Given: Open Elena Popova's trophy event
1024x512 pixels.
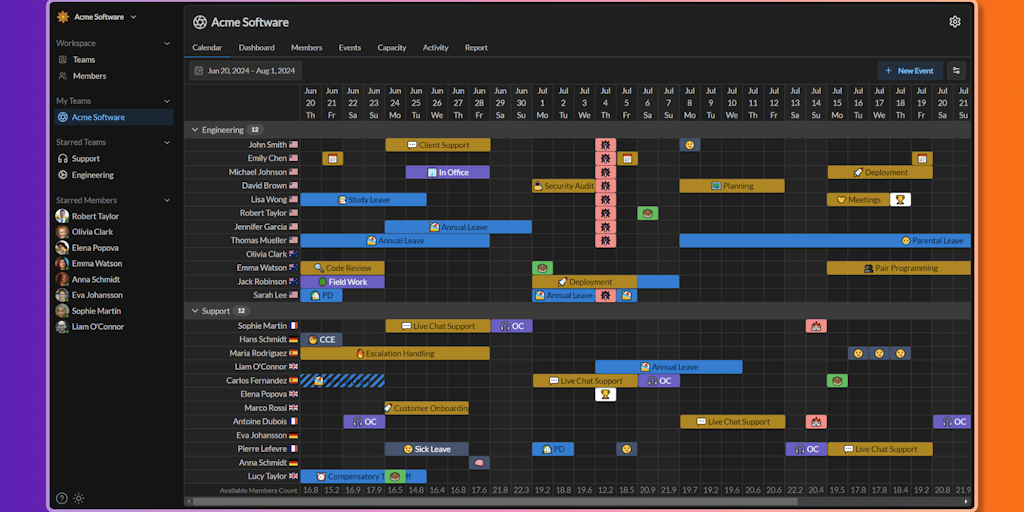Looking at the screenshot, I should click(605, 394).
